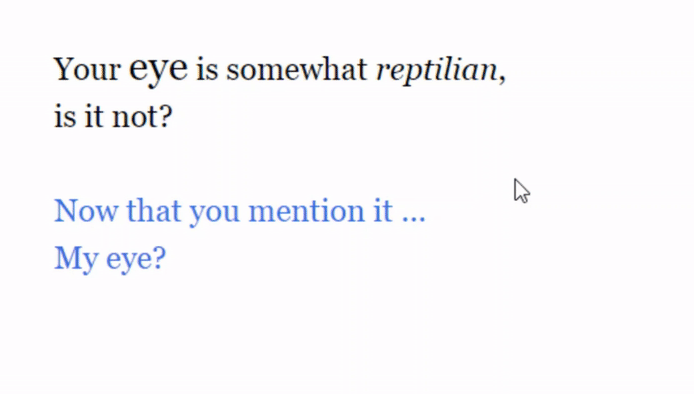Click the enlarged black word "eye"
Image resolution: width=694 pixels, height=394 pixels.
point(158,69)
